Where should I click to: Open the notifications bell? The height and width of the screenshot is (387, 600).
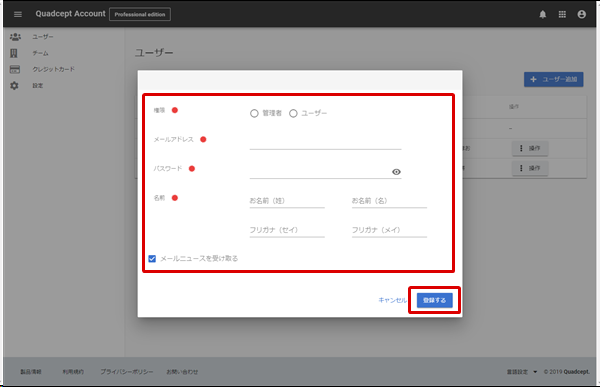(x=543, y=15)
